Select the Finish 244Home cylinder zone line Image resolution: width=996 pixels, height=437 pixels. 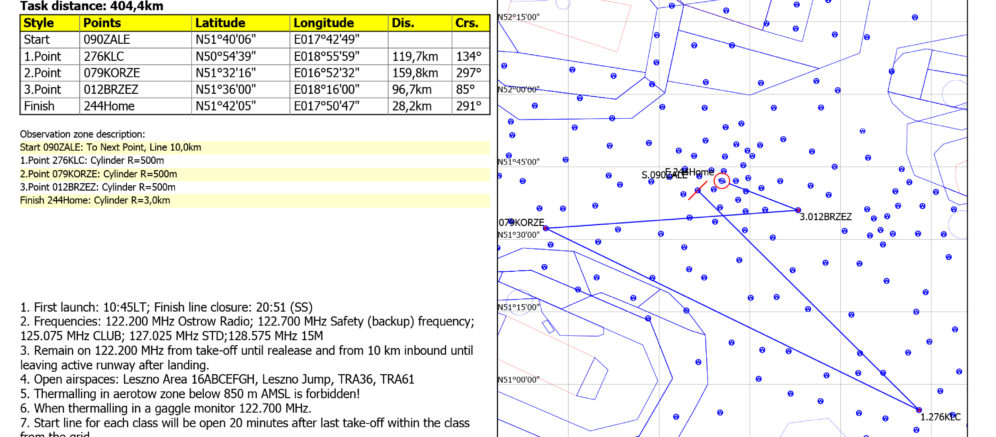click(x=95, y=200)
